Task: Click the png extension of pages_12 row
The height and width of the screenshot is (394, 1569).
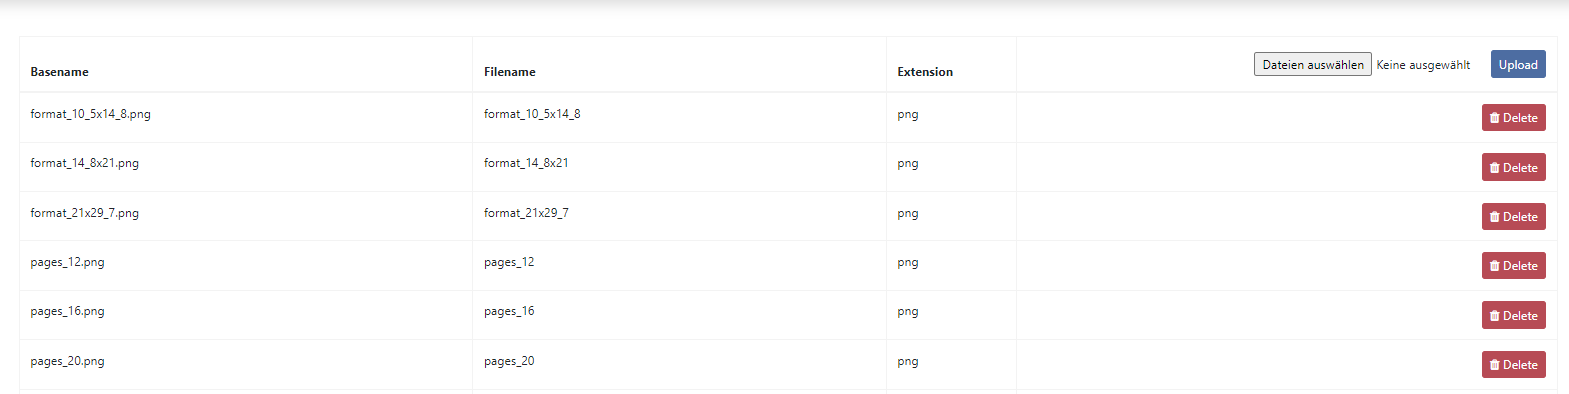Action: tap(908, 262)
